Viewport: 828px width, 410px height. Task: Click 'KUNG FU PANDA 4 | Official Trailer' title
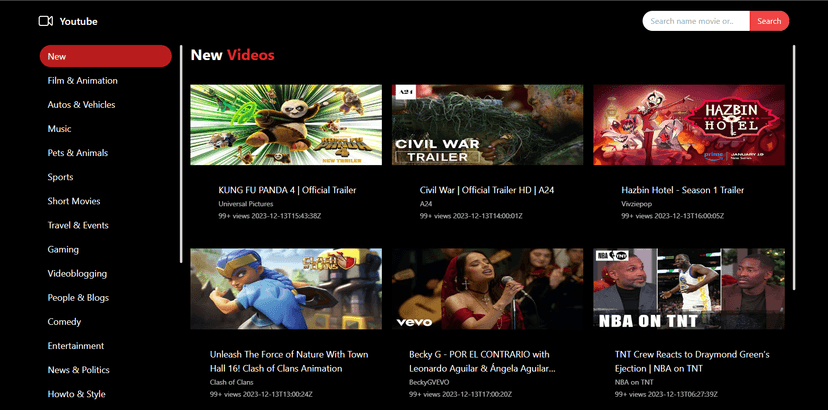click(287, 190)
